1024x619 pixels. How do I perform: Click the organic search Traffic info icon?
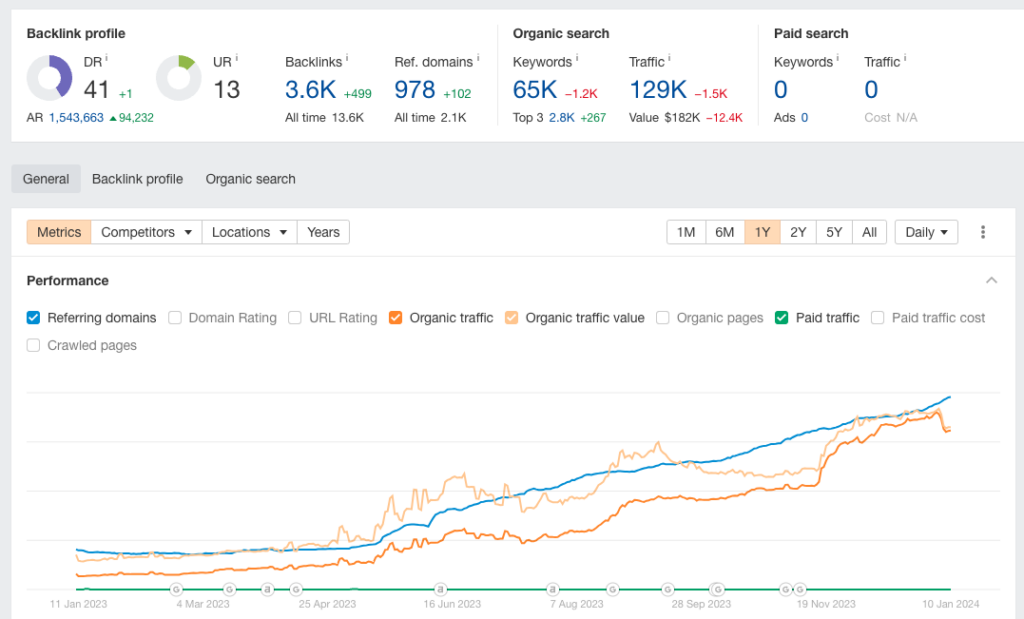pyautogui.click(x=670, y=60)
